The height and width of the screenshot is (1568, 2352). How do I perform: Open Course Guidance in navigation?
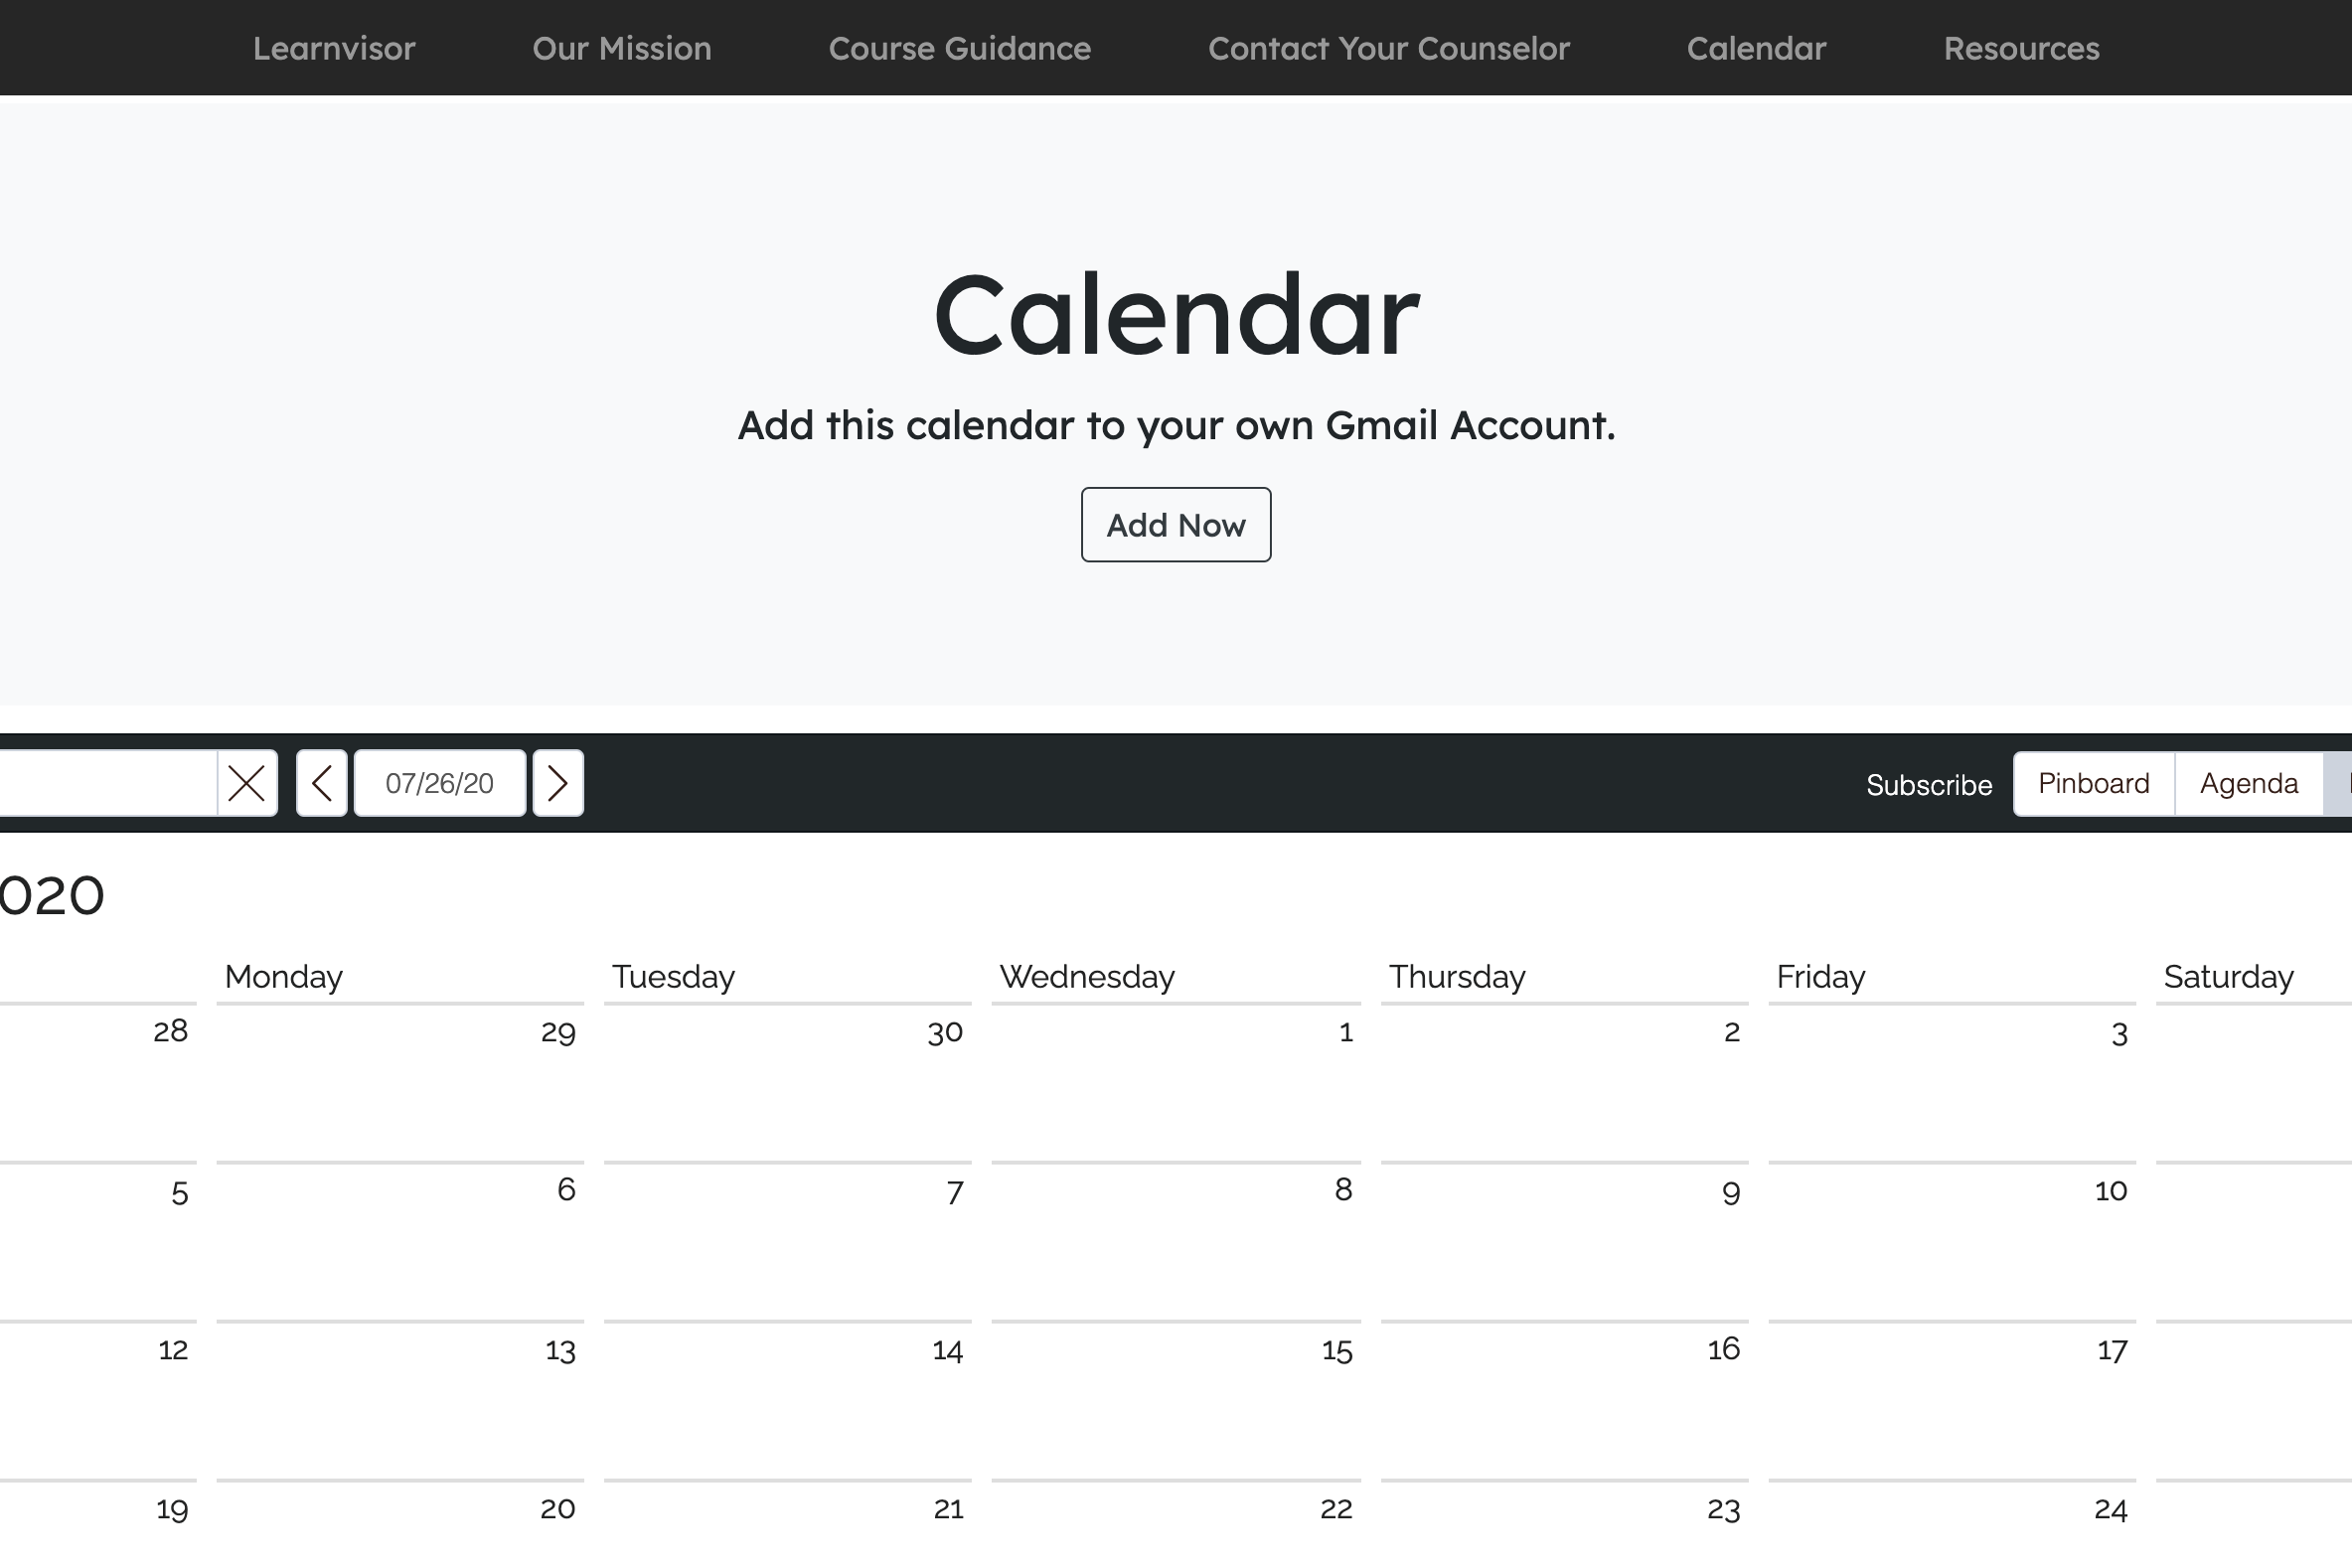[x=960, y=48]
